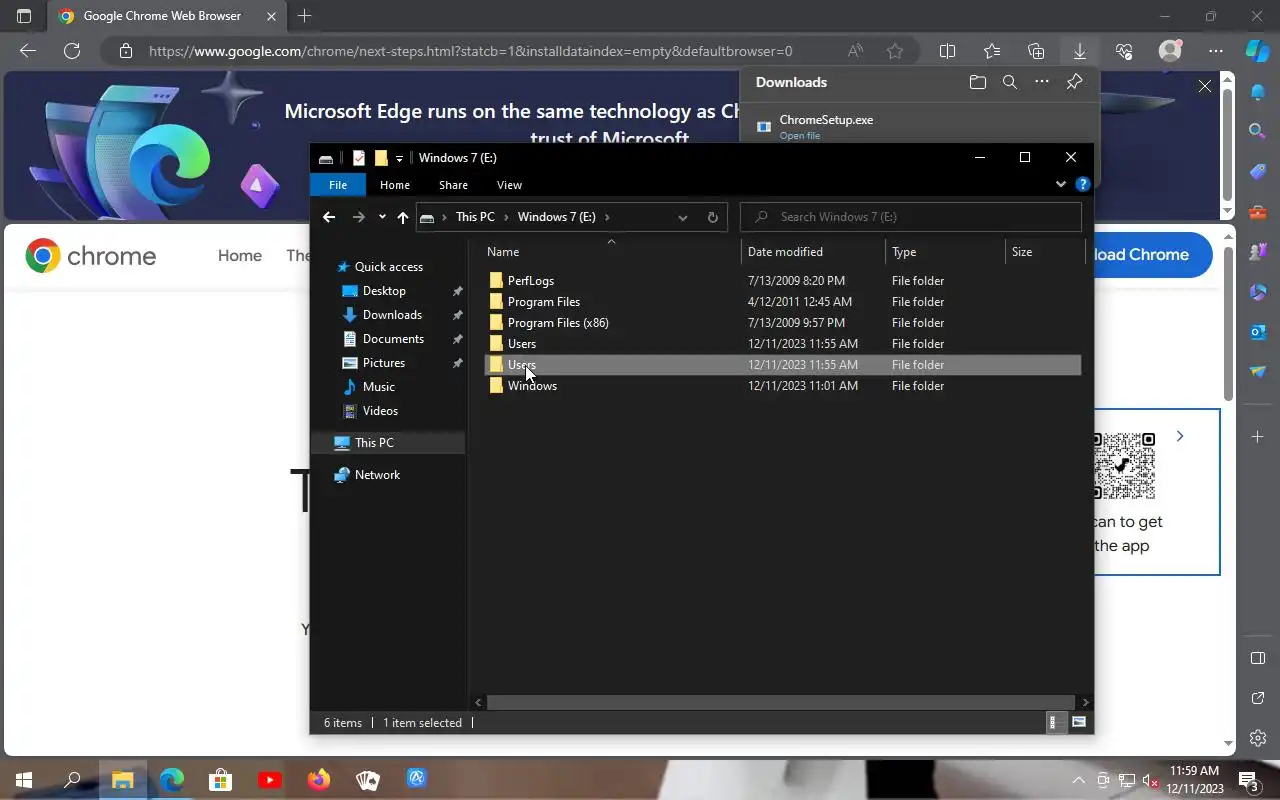Enable Edge split screen
This screenshot has height=800, width=1280.
[x=948, y=51]
